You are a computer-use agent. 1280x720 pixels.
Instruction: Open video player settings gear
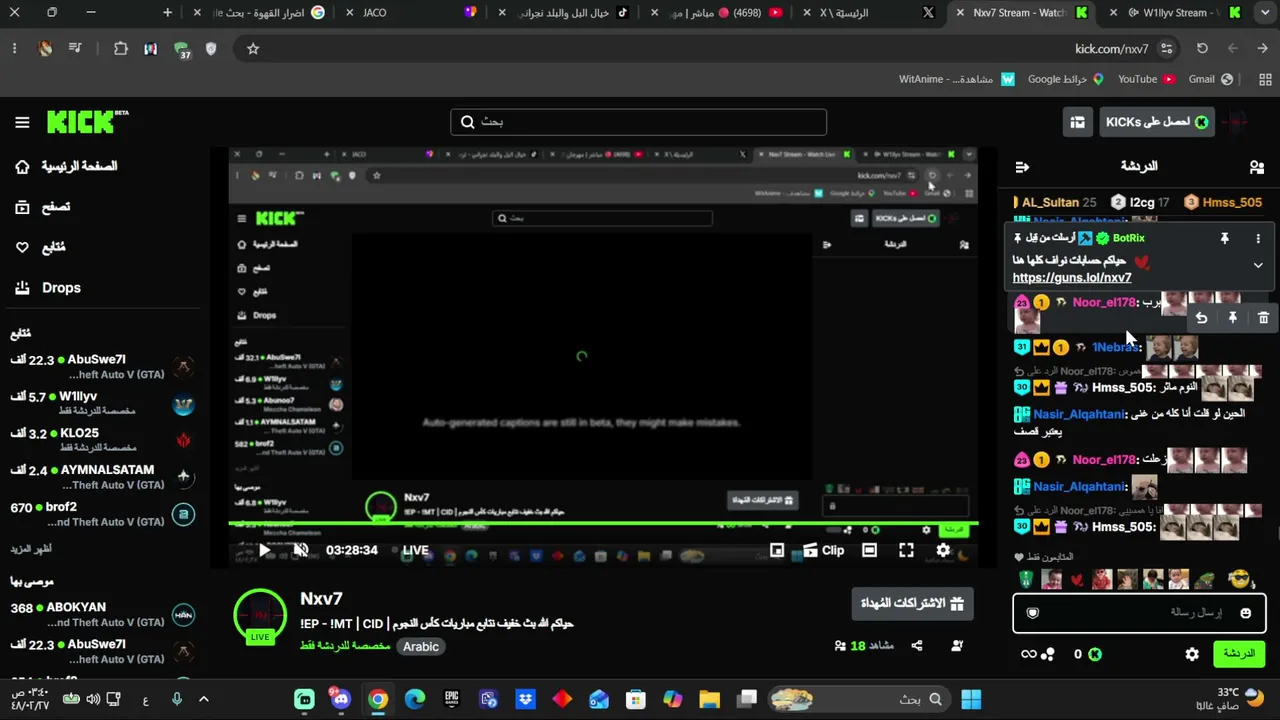[x=943, y=550]
